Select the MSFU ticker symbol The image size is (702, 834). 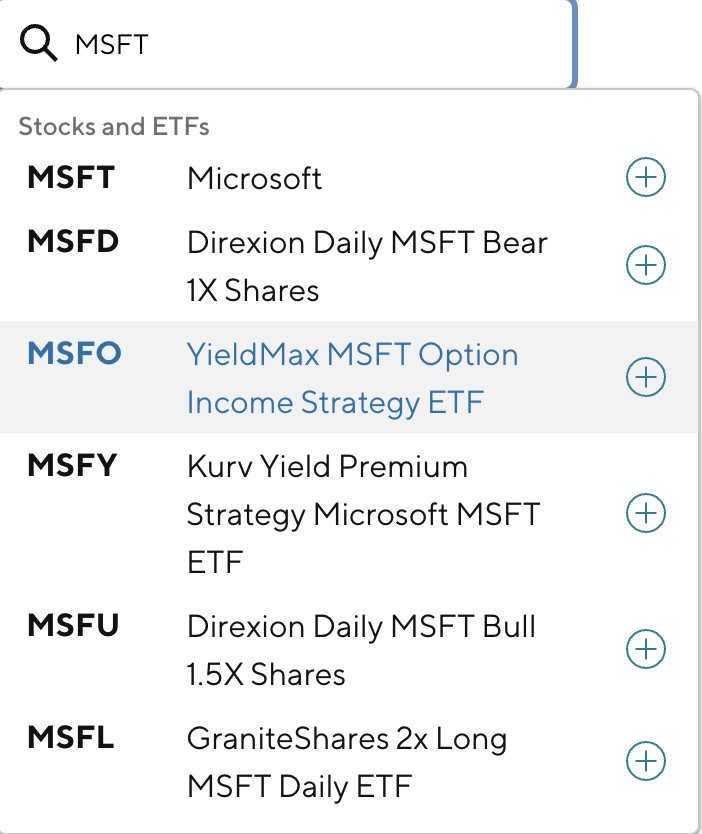click(x=74, y=626)
